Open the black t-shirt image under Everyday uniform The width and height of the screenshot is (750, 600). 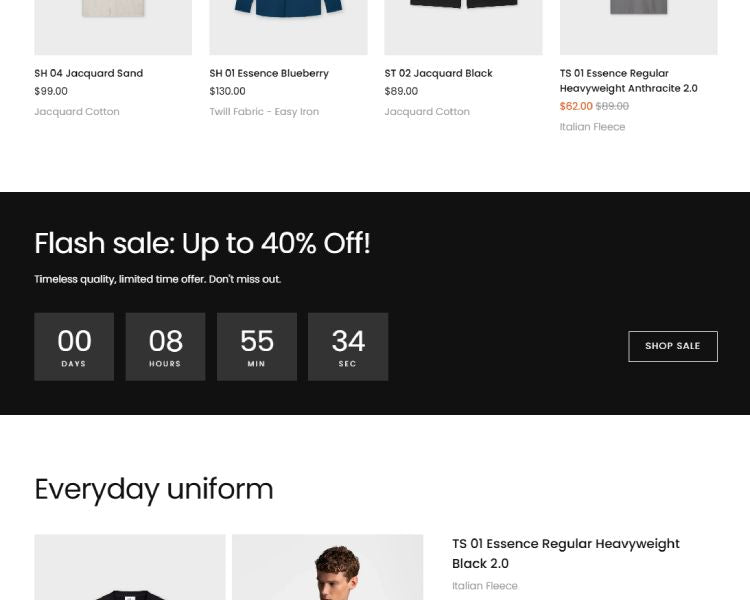(130, 570)
